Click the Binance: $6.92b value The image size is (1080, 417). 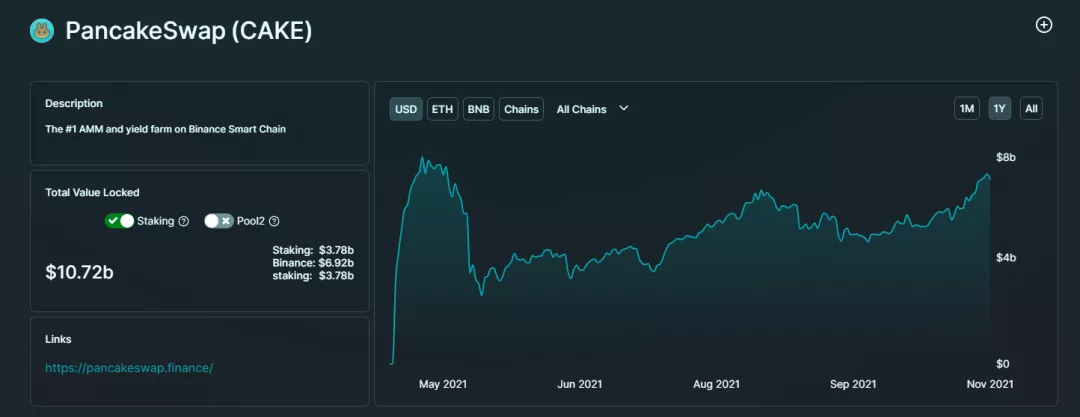coord(313,263)
